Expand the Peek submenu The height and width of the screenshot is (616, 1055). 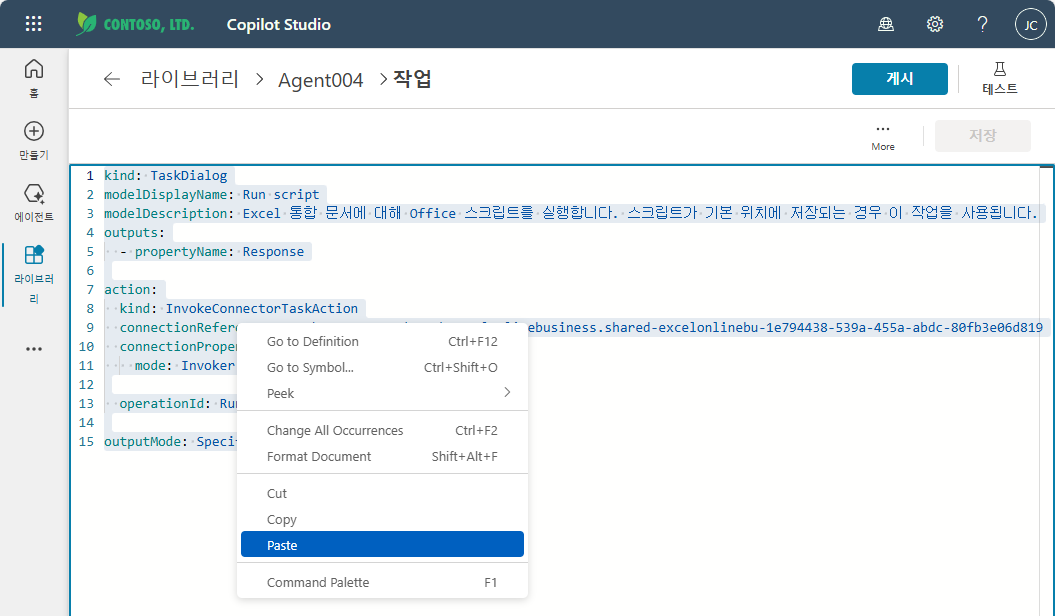[382, 393]
